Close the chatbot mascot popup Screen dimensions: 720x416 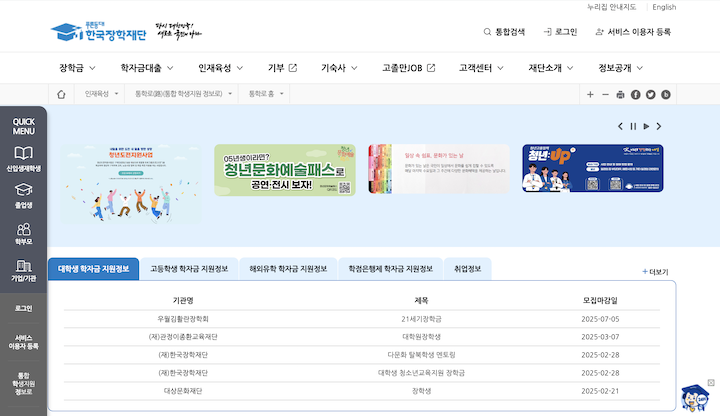point(711,382)
